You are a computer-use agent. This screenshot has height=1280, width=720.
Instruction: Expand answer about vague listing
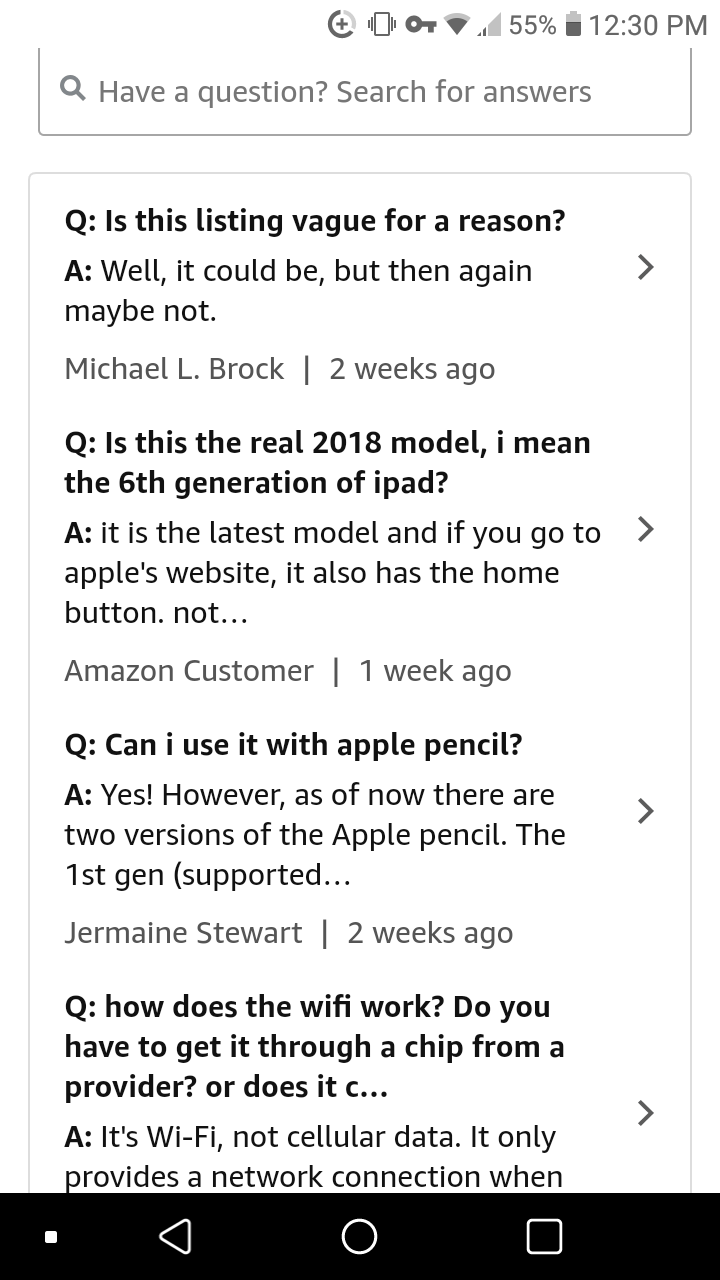646,267
